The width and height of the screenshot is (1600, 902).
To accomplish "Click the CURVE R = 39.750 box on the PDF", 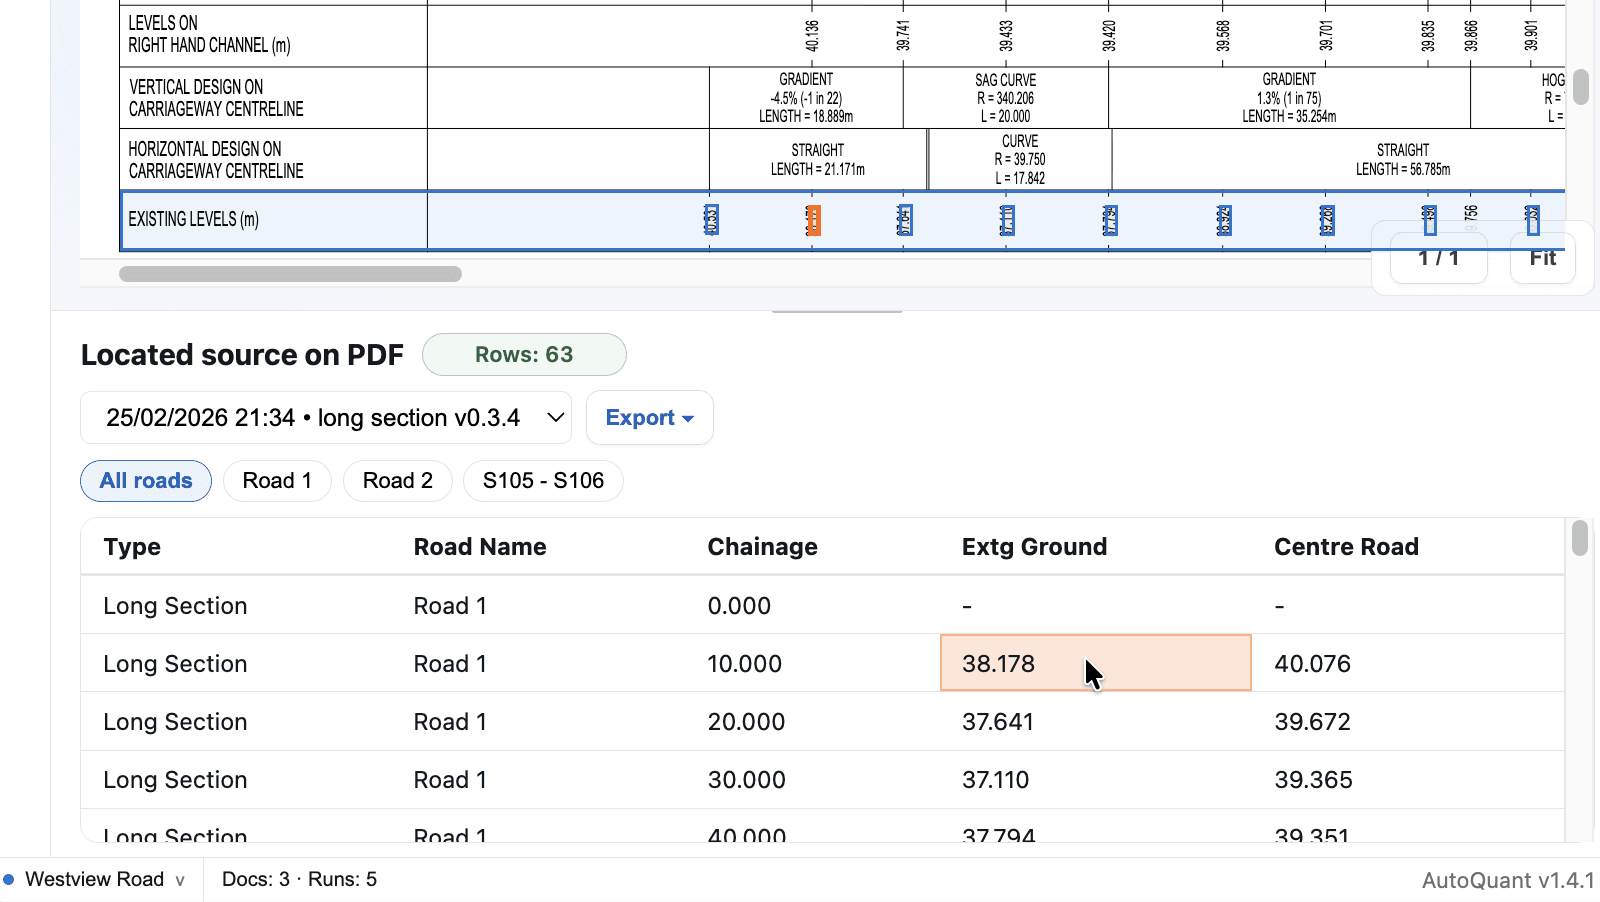I will (1020, 159).
